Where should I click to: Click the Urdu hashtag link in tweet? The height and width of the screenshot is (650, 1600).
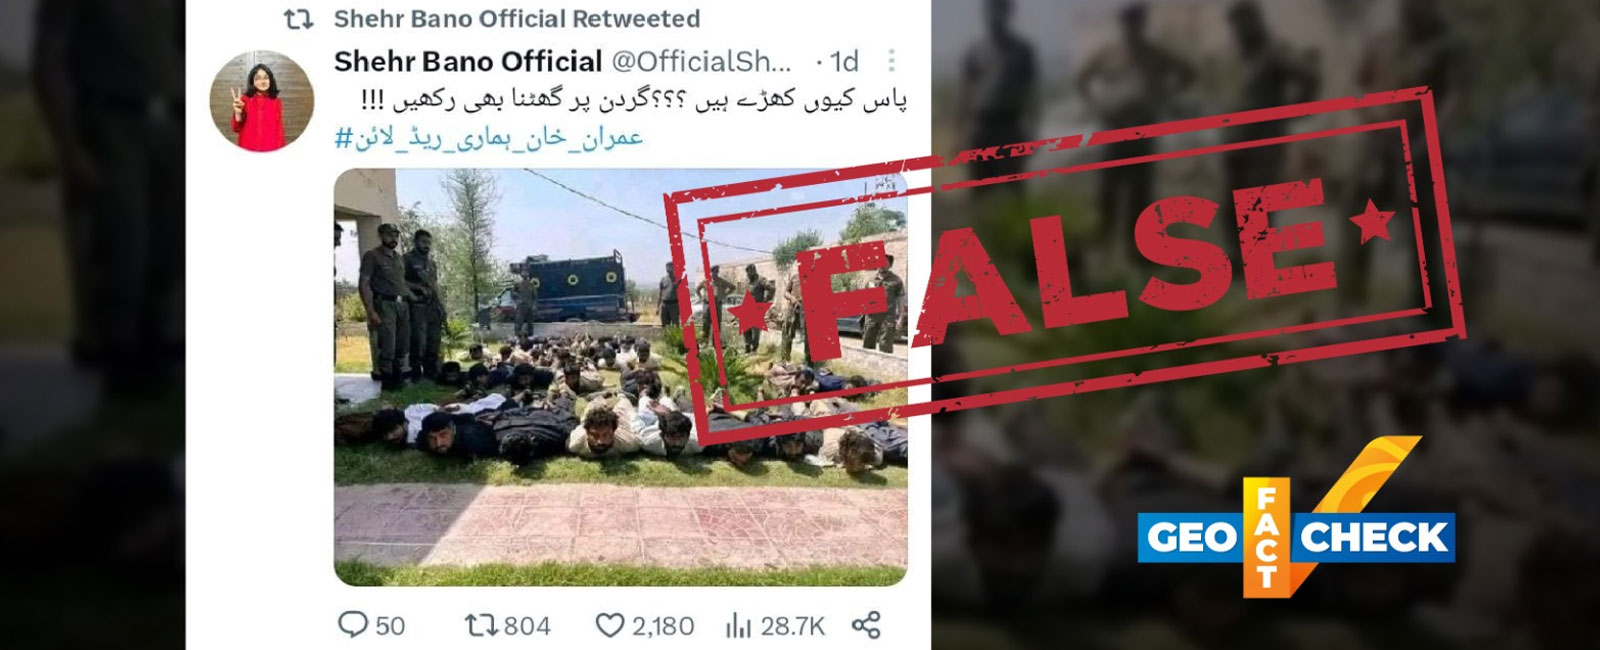[488, 137]
